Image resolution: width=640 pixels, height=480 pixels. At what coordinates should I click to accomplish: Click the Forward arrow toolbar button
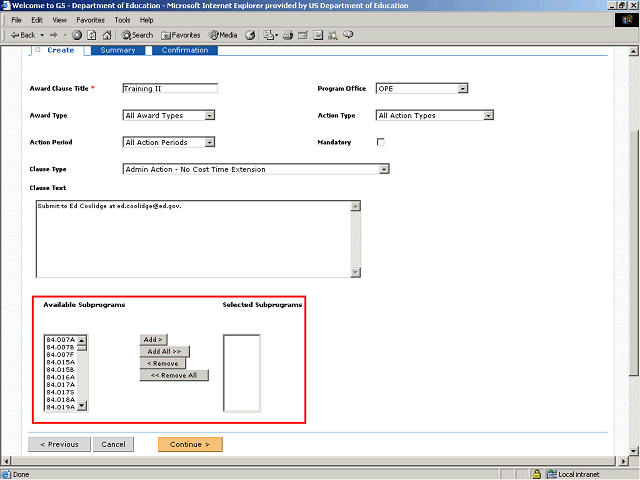[x=53, y=35]
